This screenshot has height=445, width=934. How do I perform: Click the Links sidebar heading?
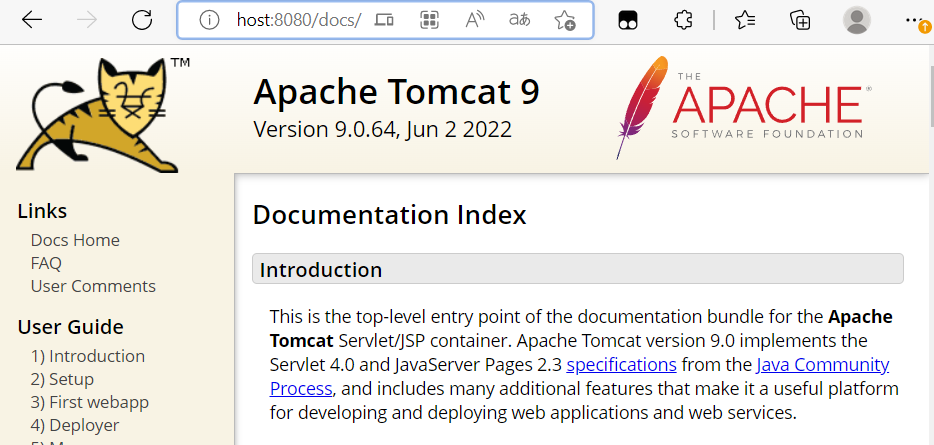tap(42, 211)
